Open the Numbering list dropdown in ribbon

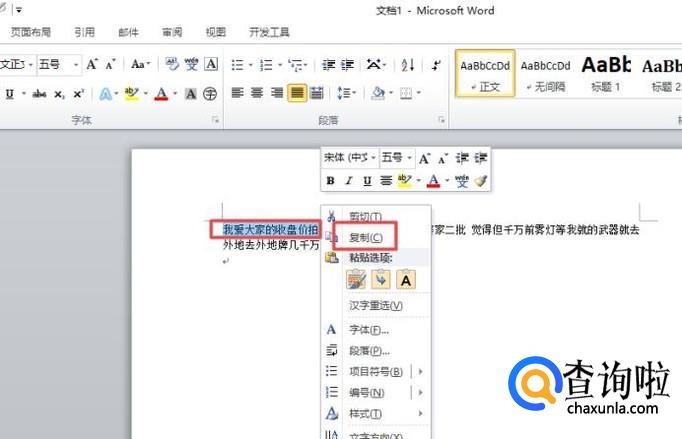coord(280,65)
